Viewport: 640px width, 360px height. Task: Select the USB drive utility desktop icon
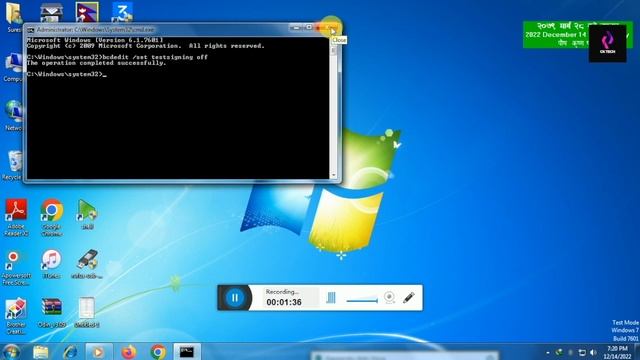(x=87, y=264)
